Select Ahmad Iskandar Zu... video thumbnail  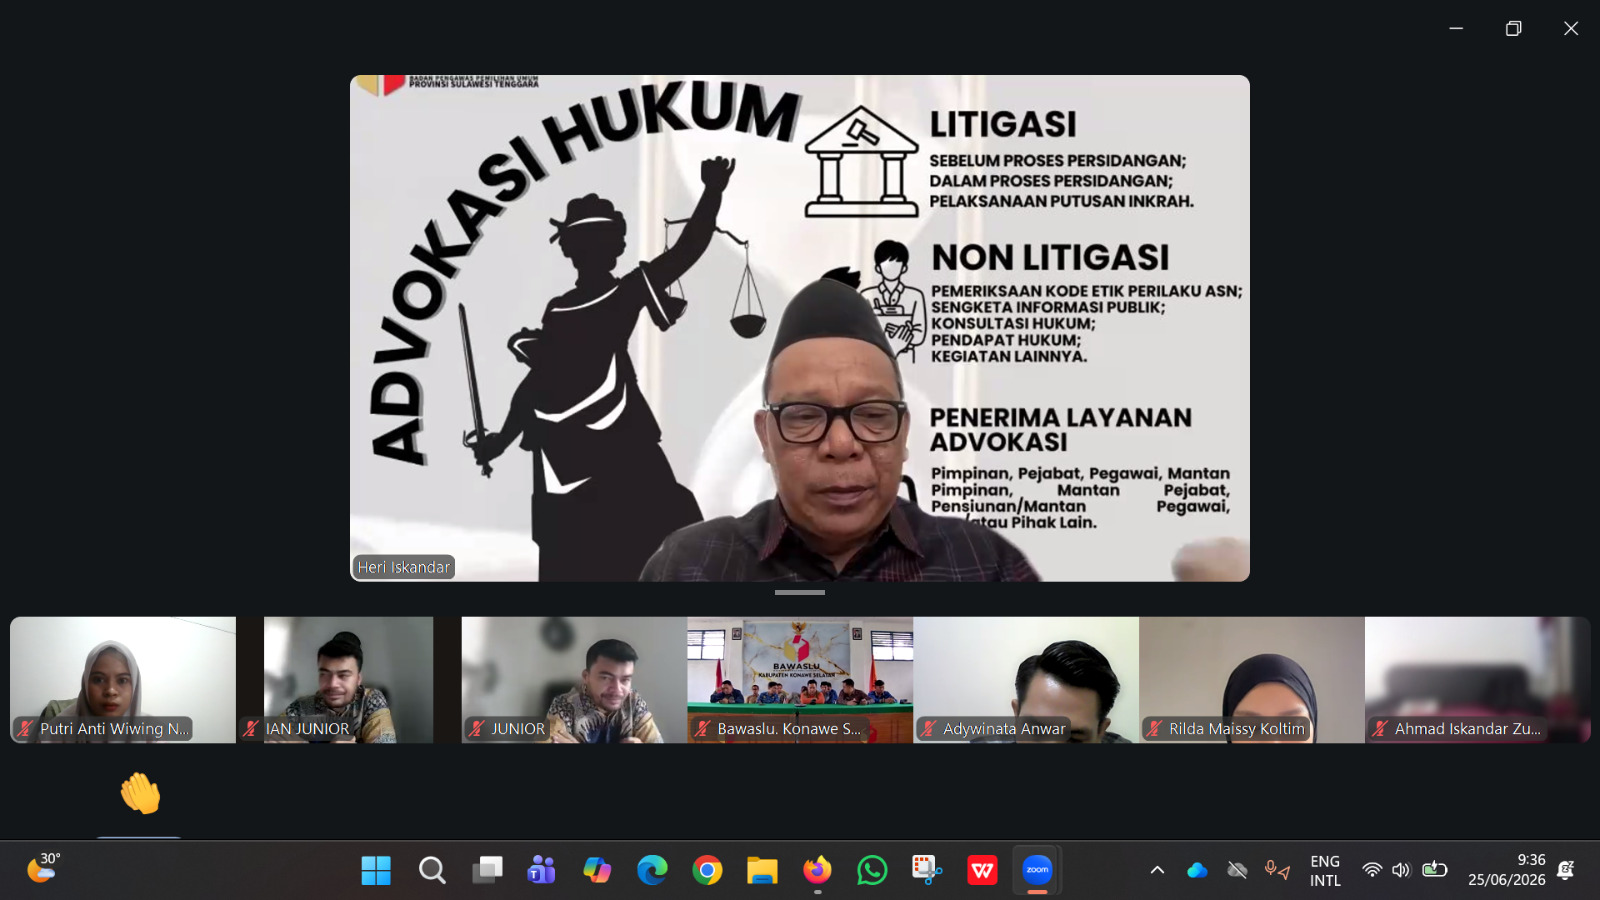point(1478,680)
